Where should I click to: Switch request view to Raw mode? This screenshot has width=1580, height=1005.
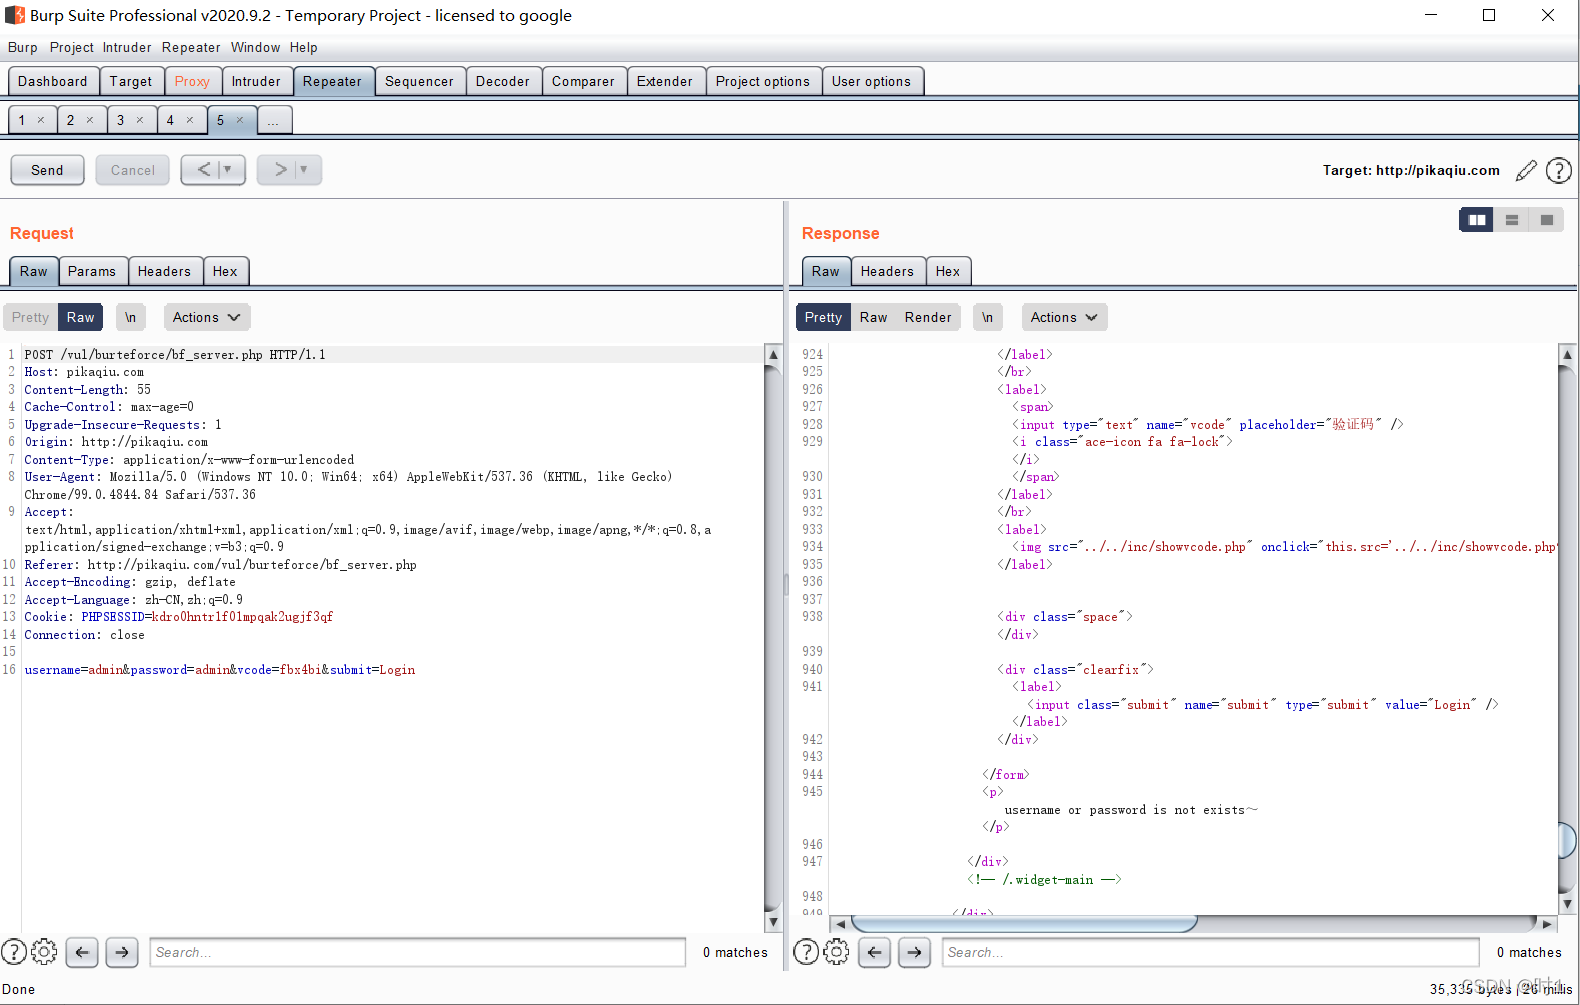[81, 317]
